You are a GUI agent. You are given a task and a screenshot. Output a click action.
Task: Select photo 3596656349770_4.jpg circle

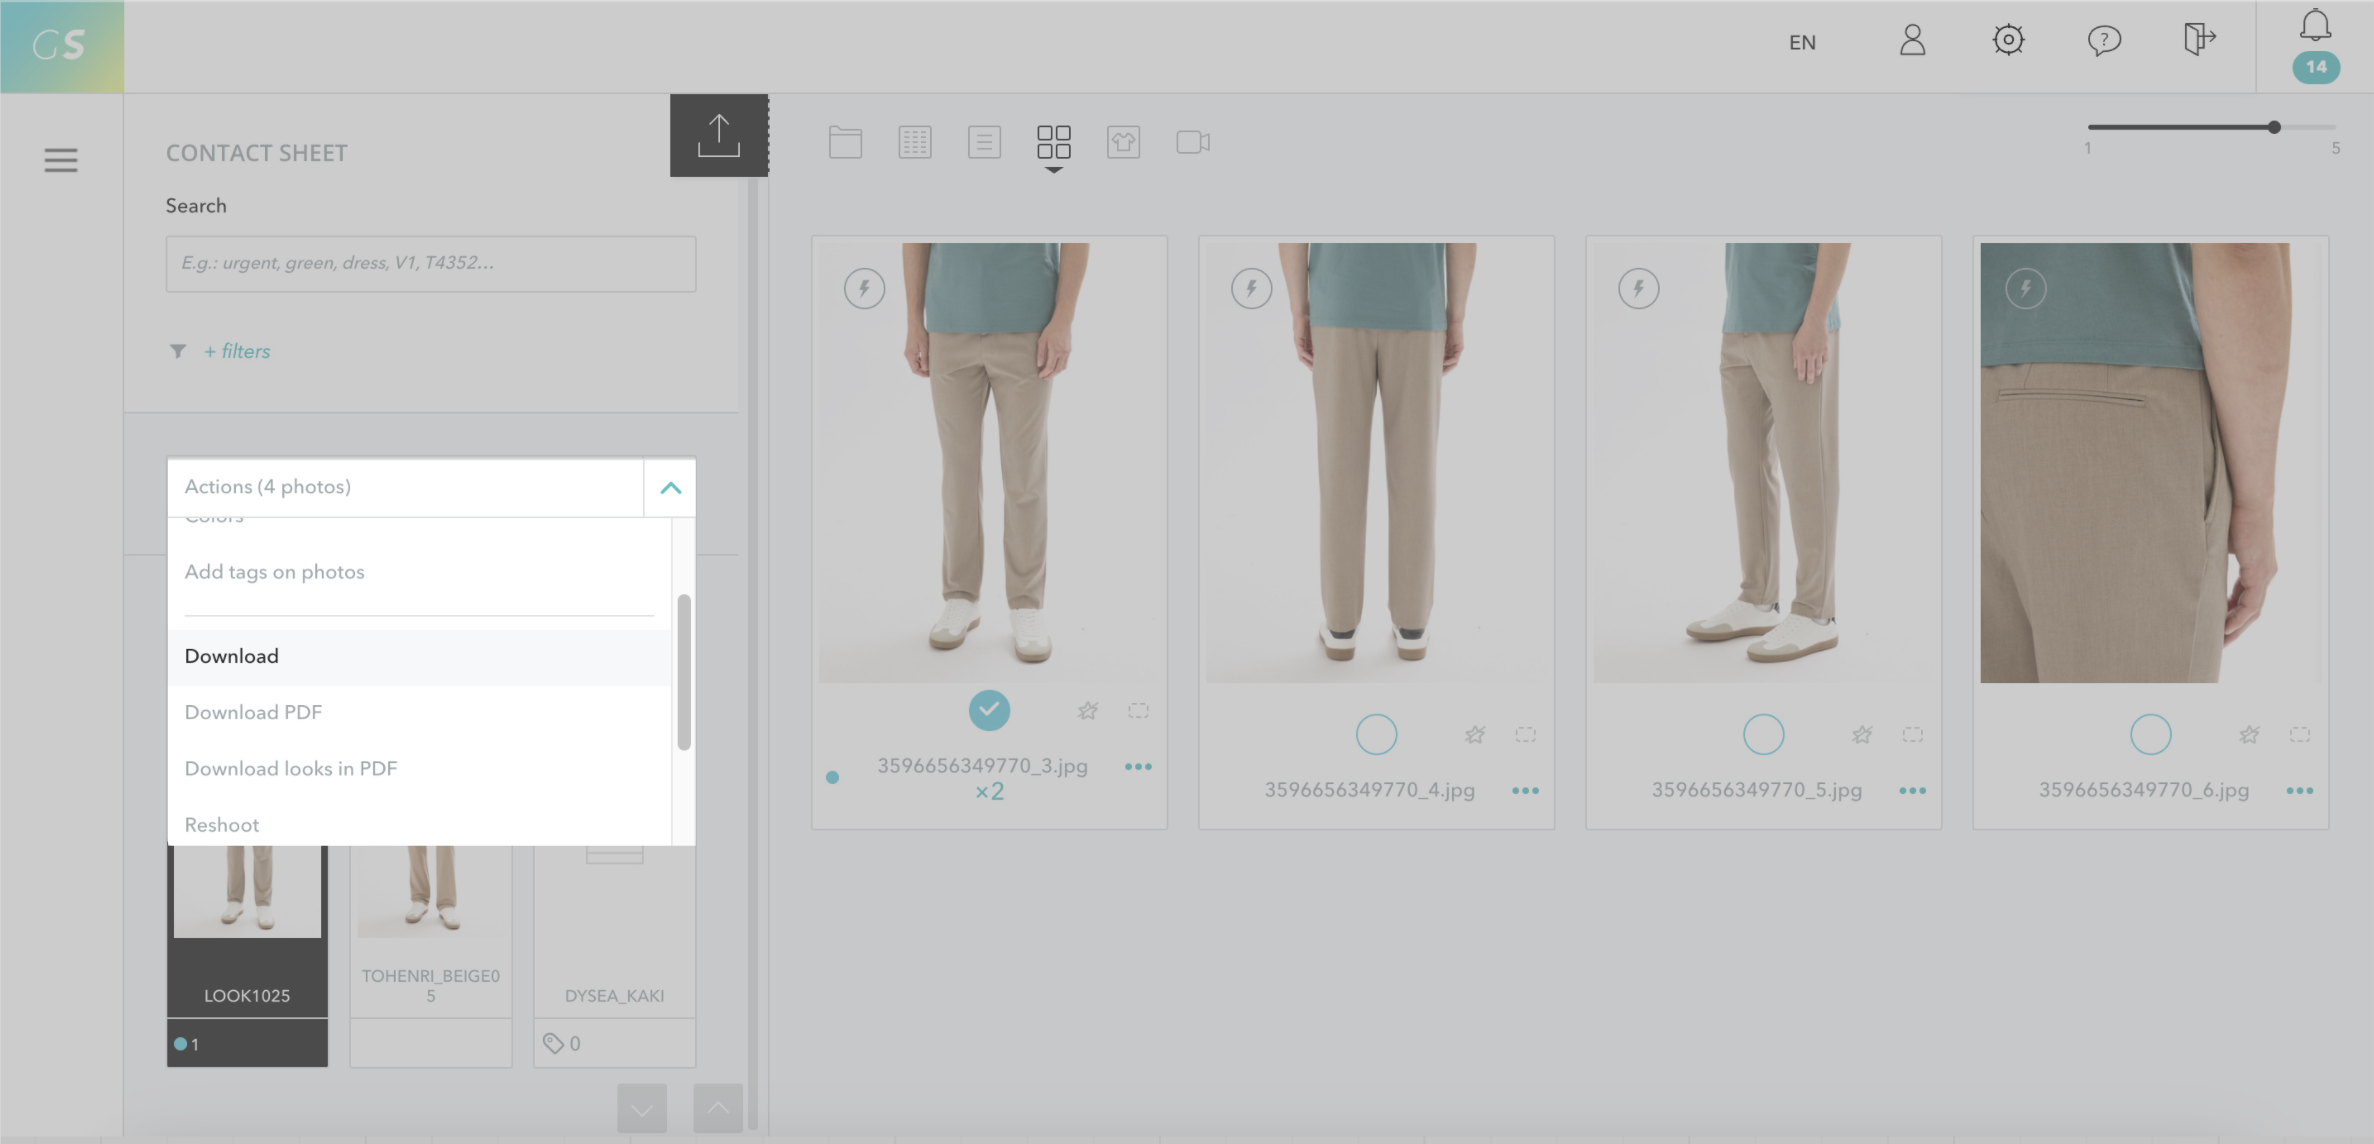[x=1376, y=734]
